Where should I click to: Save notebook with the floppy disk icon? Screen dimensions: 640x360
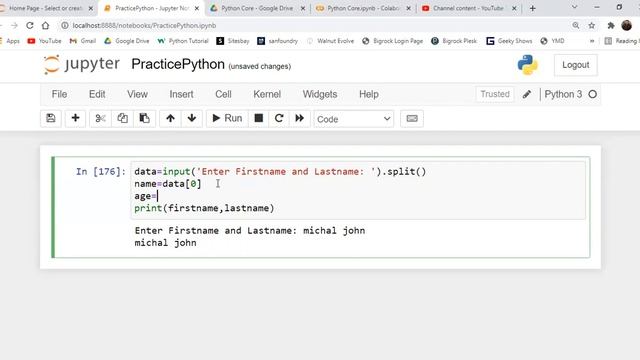51,118
